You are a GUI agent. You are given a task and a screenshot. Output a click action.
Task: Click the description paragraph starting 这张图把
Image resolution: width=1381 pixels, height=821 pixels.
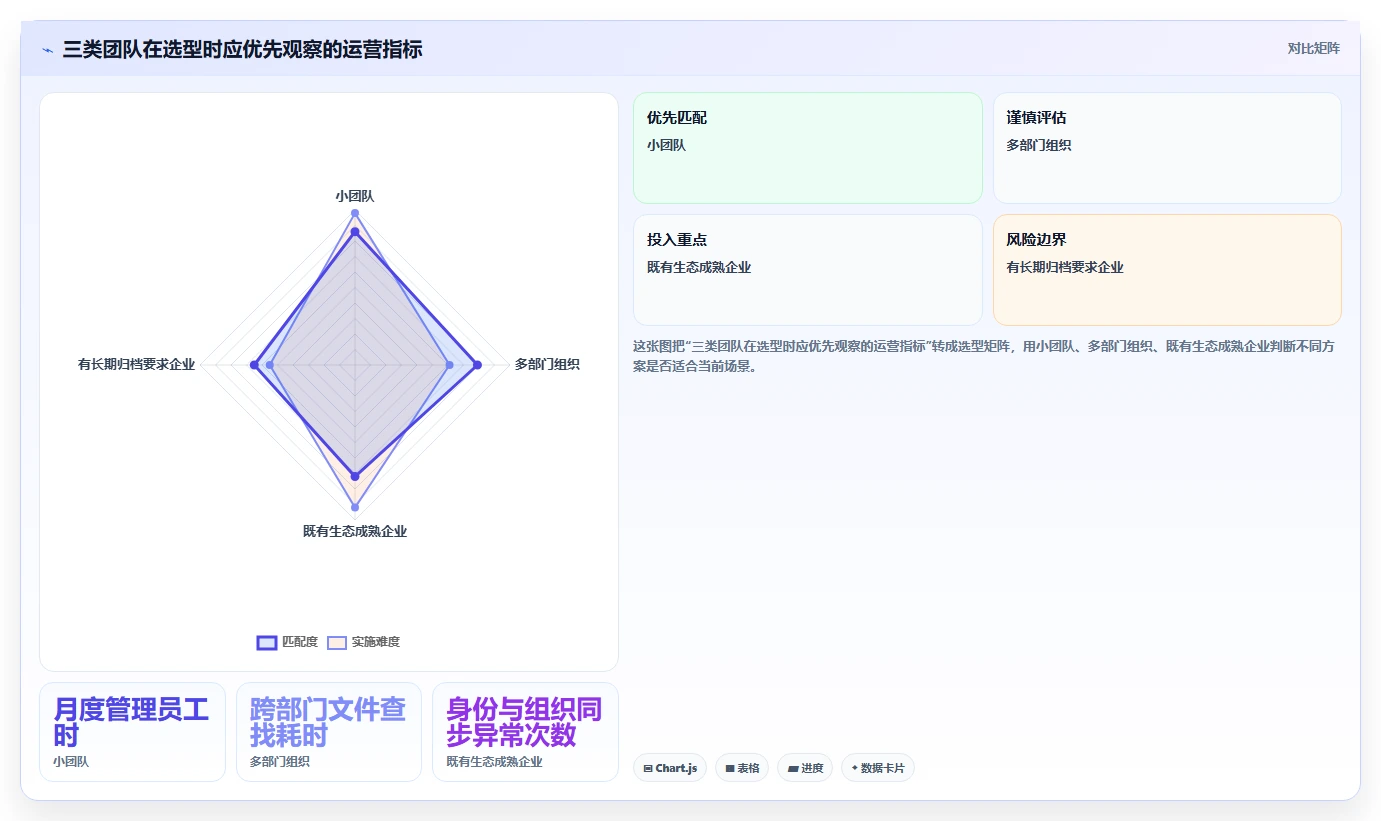coord(986,356)
